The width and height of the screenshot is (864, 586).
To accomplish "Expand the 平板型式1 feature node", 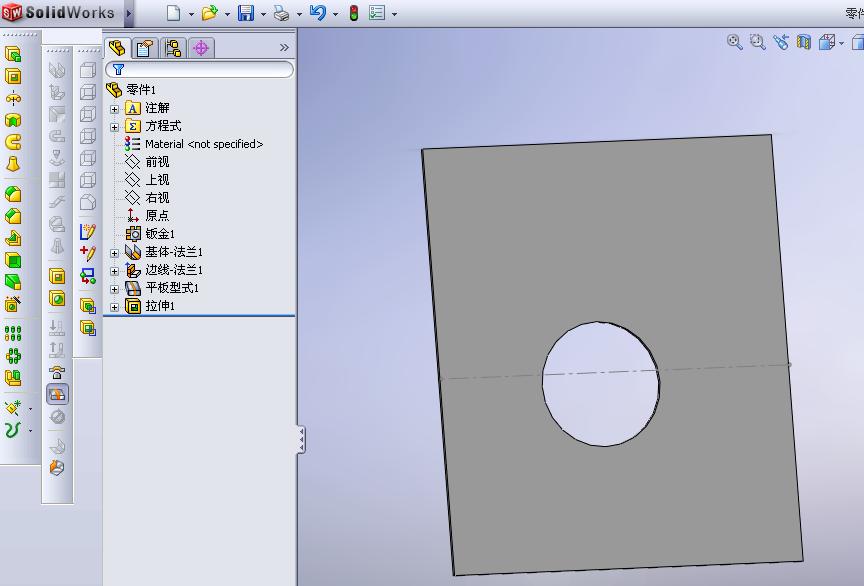I will [115, 289].
